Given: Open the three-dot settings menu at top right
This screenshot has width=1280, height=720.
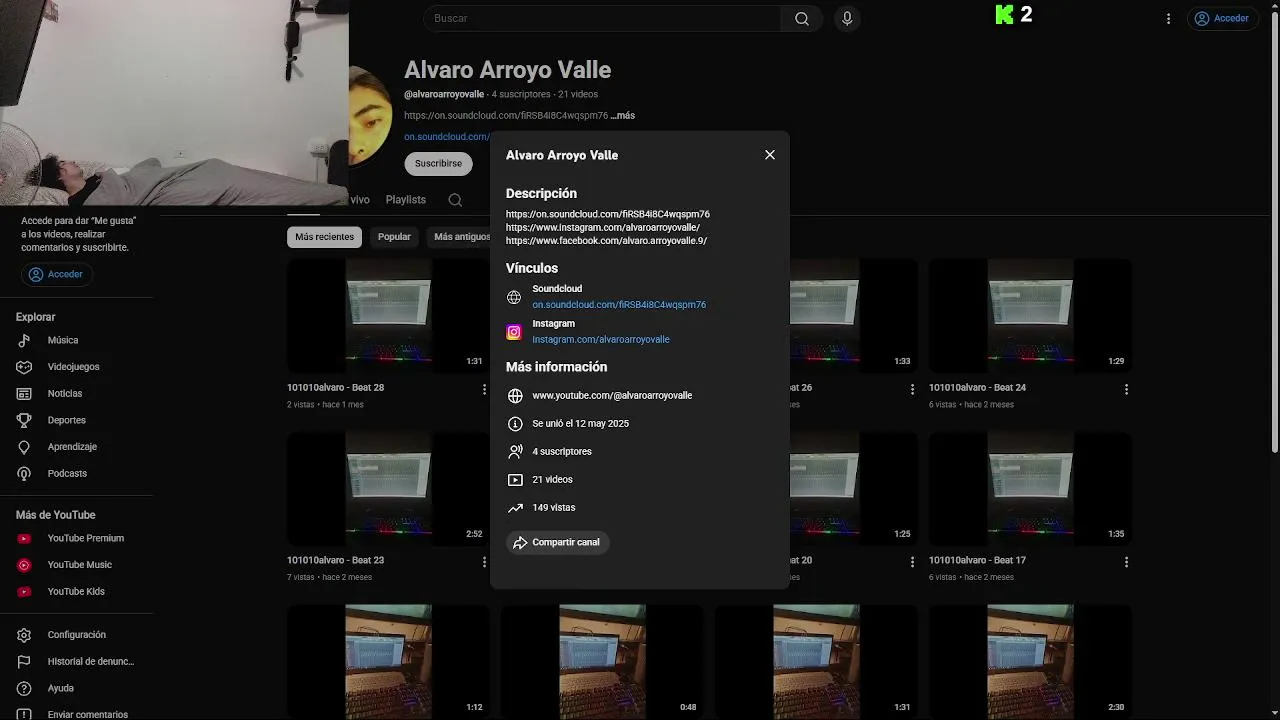Looking at the screenshot, I should coord(1168,18).
